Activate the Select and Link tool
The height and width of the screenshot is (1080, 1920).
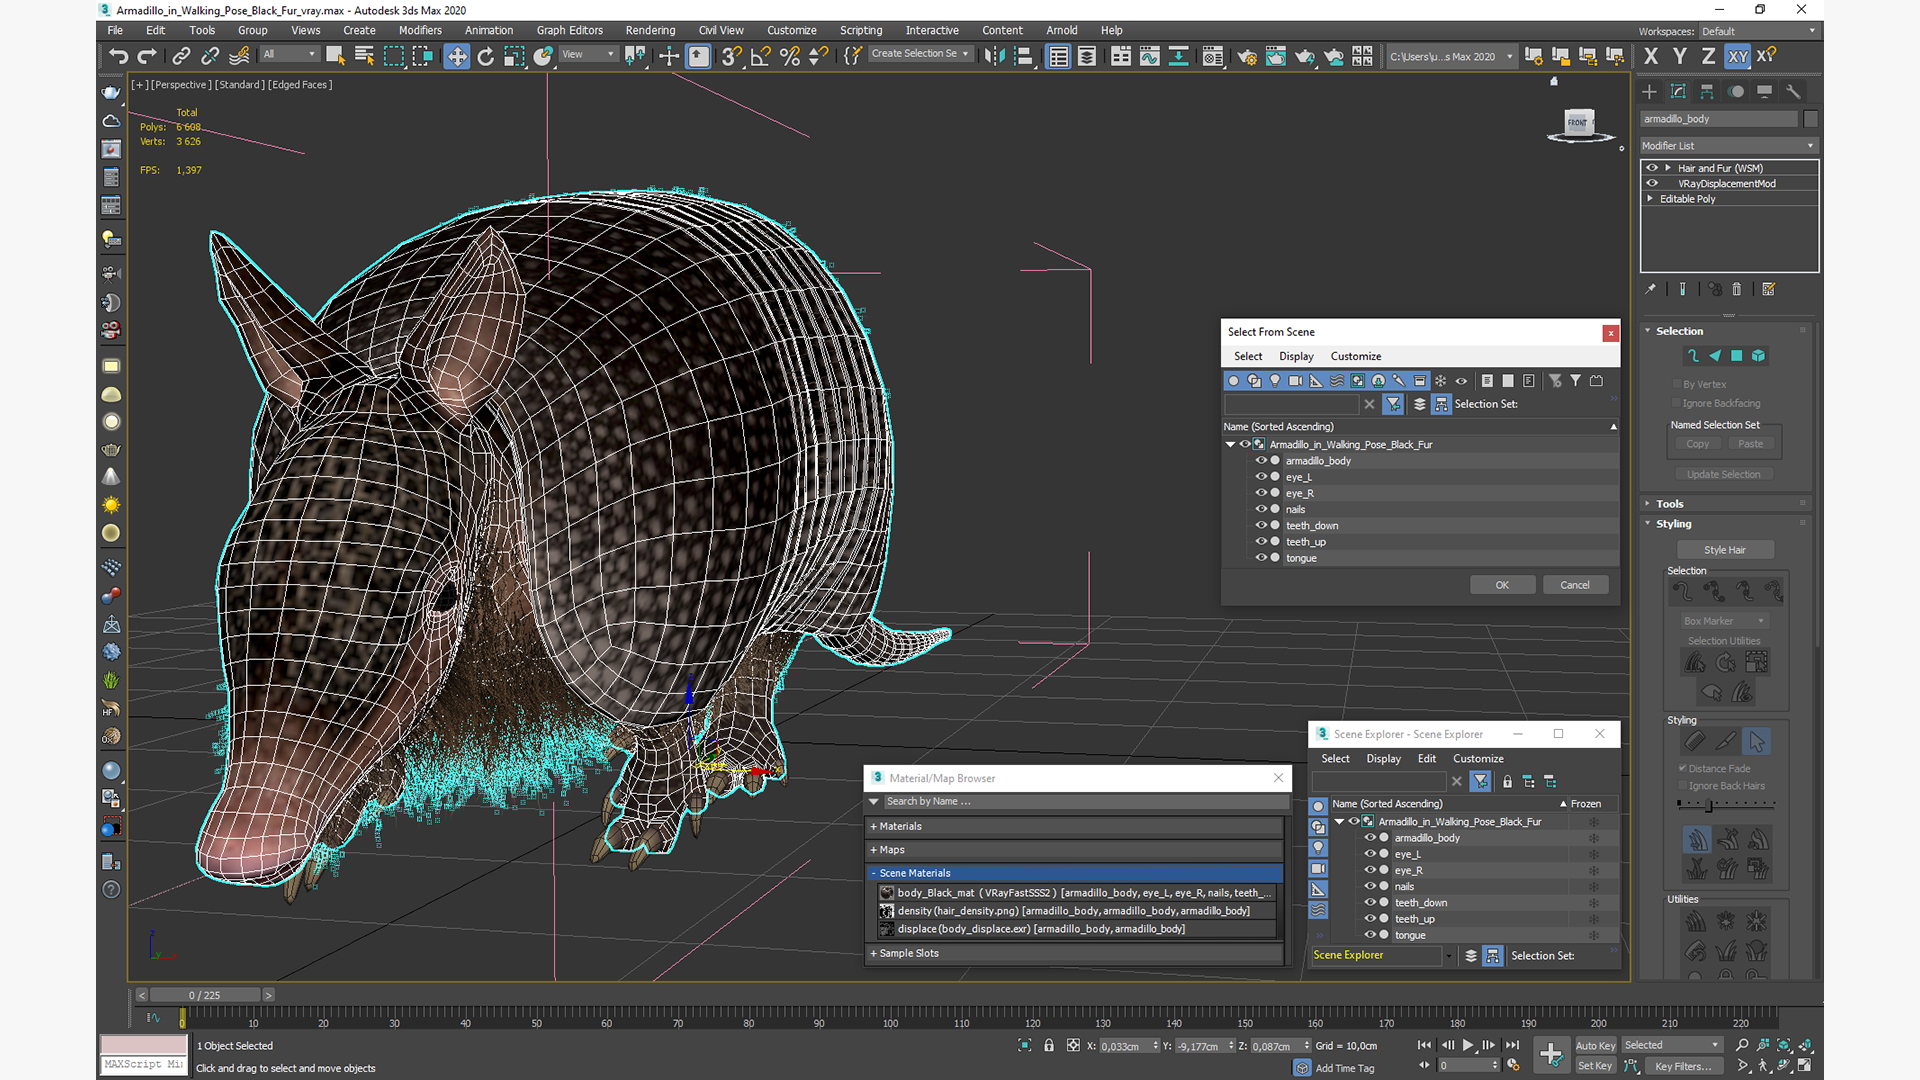pos(181,57)
